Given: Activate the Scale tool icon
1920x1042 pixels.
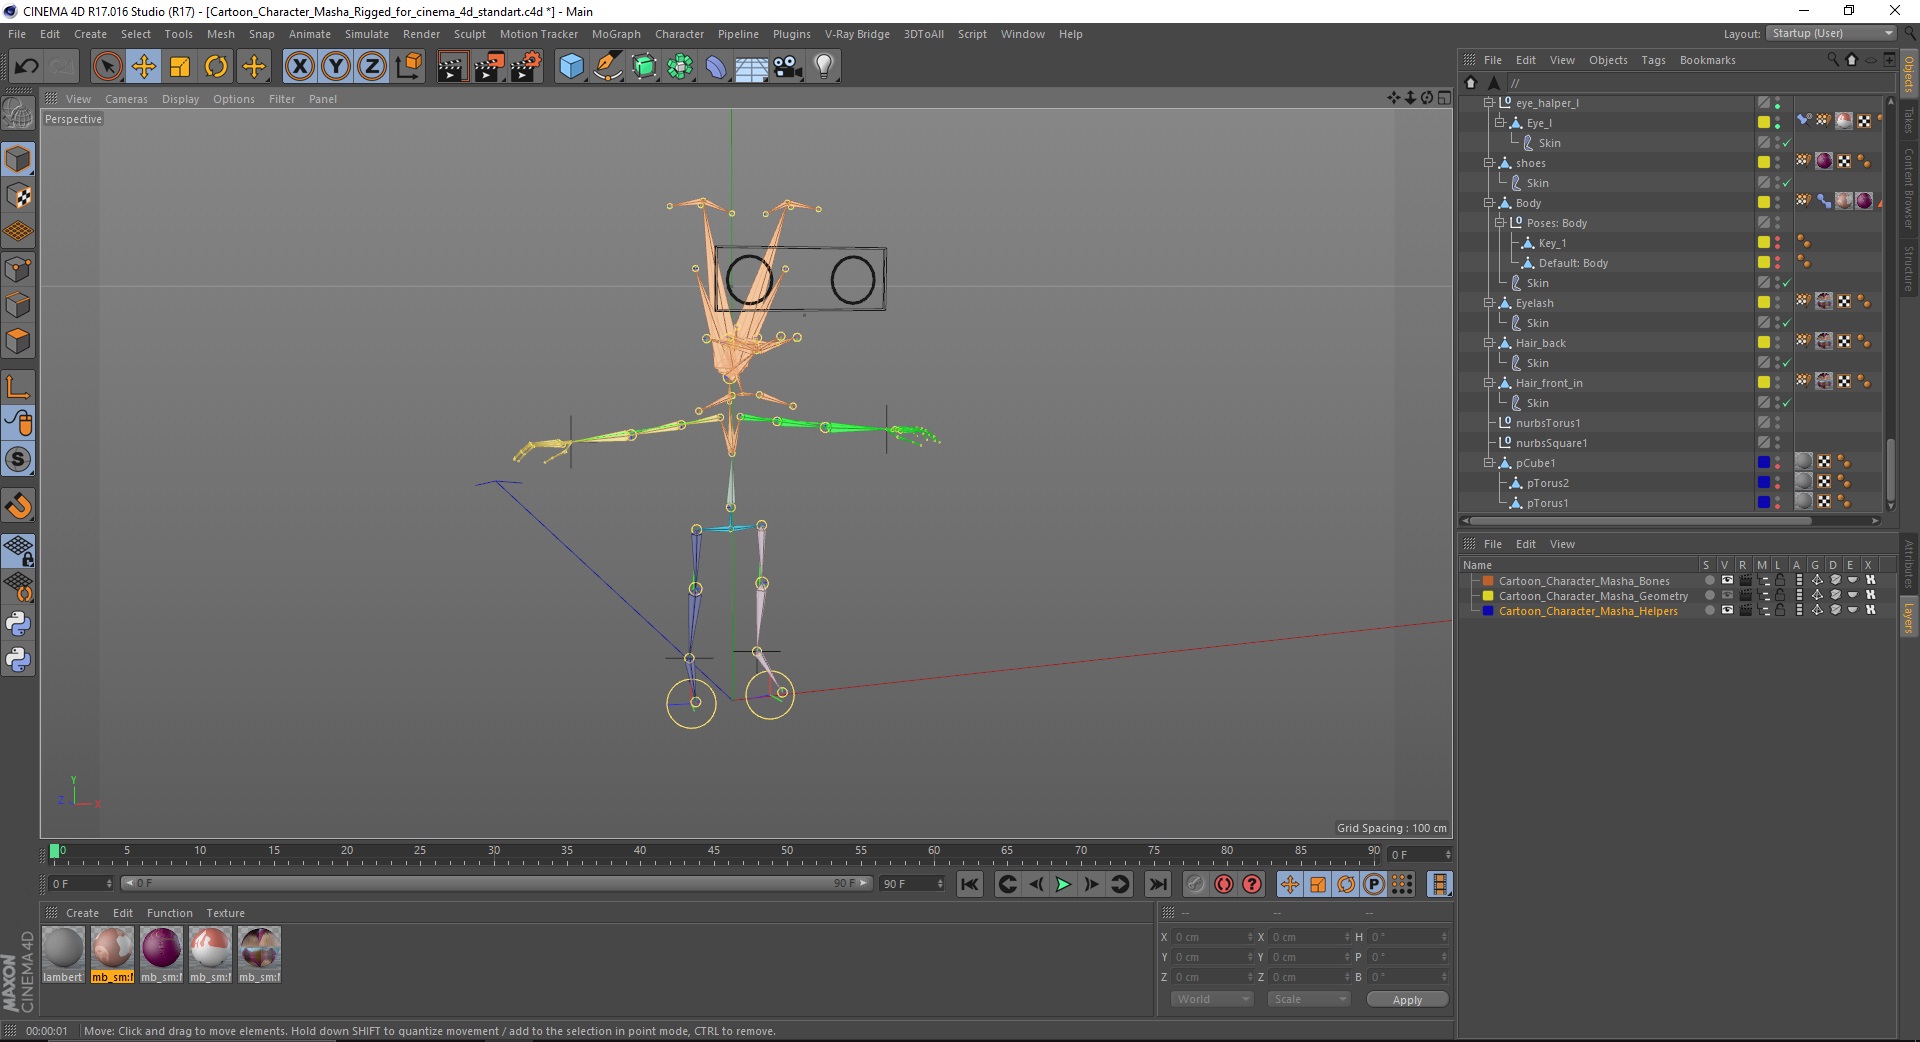Looking at the screenshot, I should pyautogui.click(x=180, y=67).
